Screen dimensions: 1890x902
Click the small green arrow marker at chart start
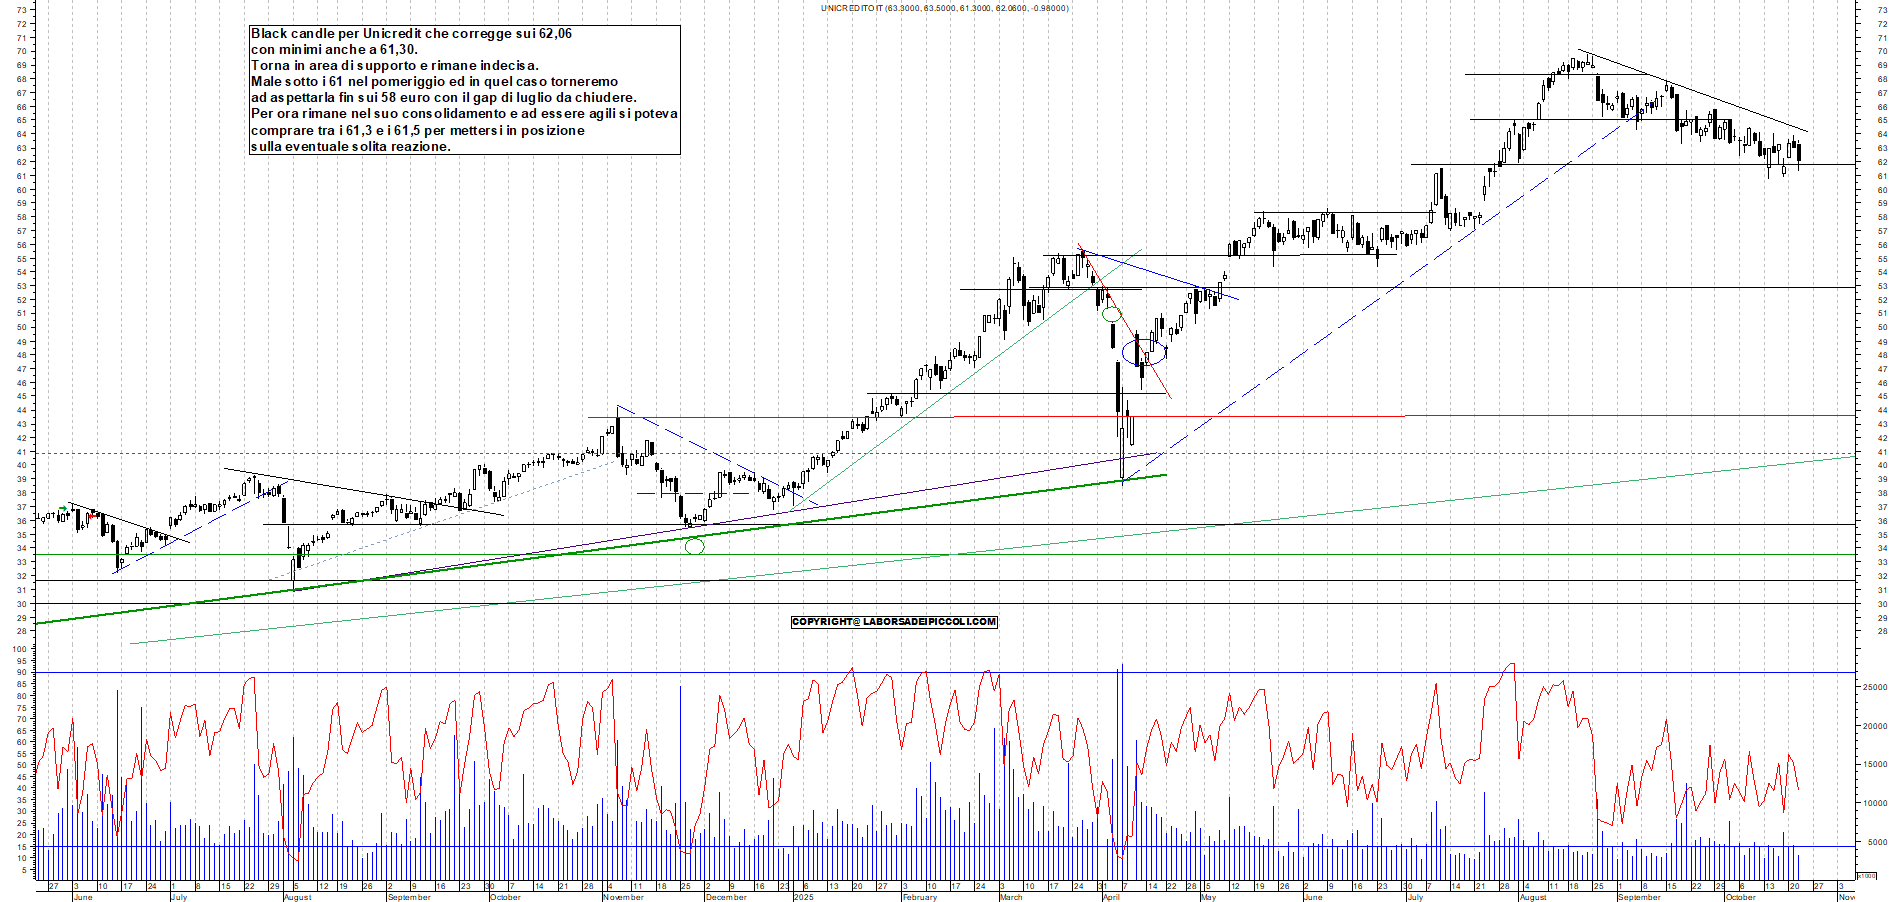pos(63,510)
